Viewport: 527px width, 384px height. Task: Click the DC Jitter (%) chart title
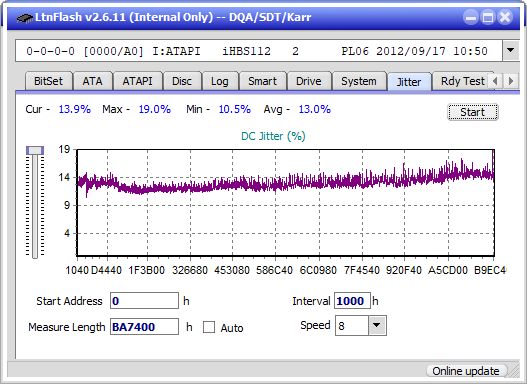click(273, 136)
